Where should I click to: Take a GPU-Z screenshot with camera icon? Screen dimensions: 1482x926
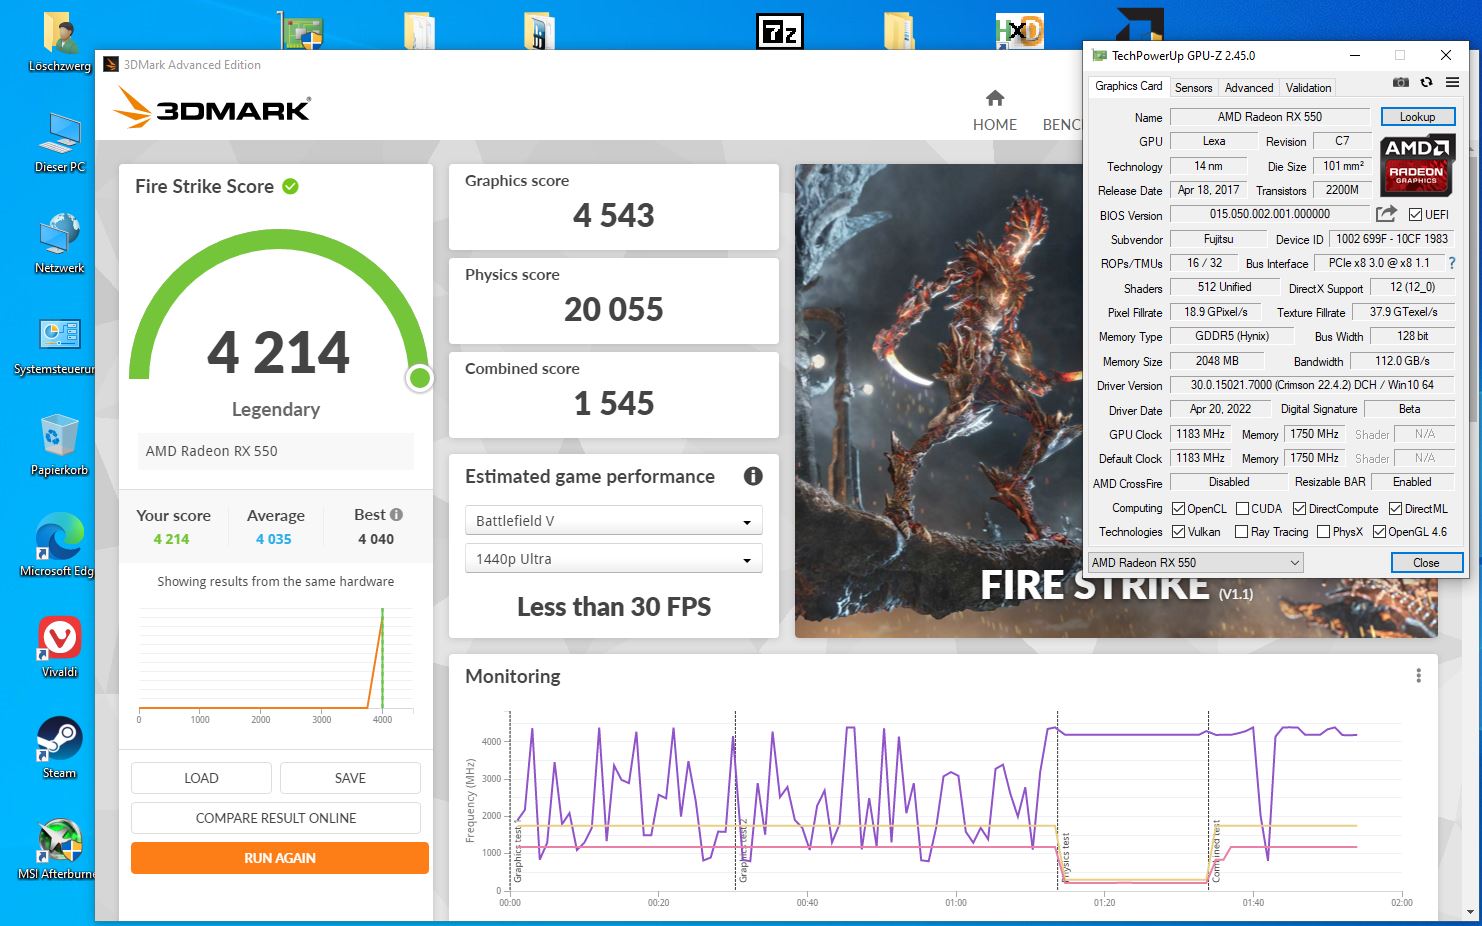pyautogui.click(x=1401, y=83)
